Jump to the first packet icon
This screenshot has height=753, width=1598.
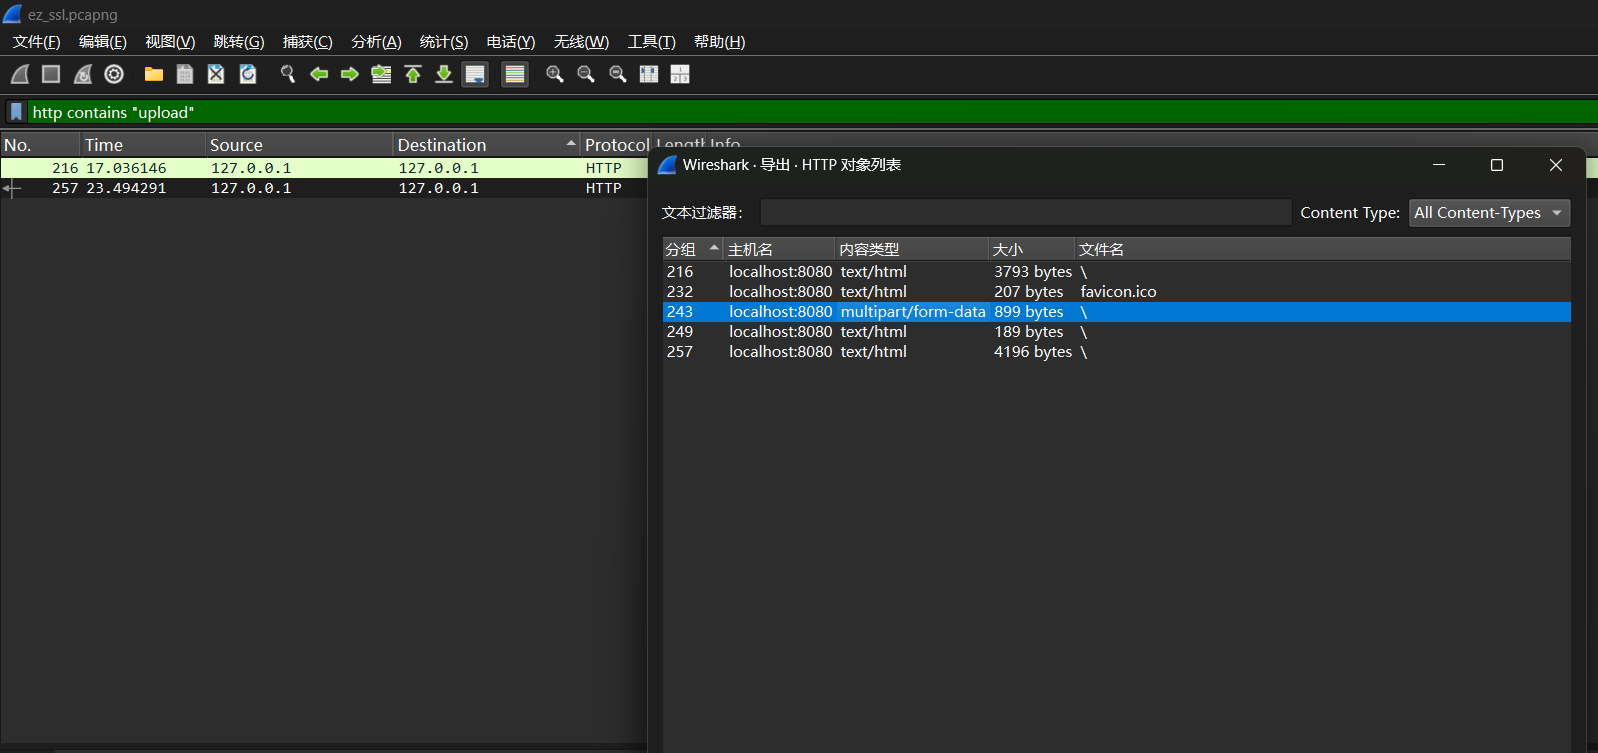pyautogui.click(x=413, y=74)
